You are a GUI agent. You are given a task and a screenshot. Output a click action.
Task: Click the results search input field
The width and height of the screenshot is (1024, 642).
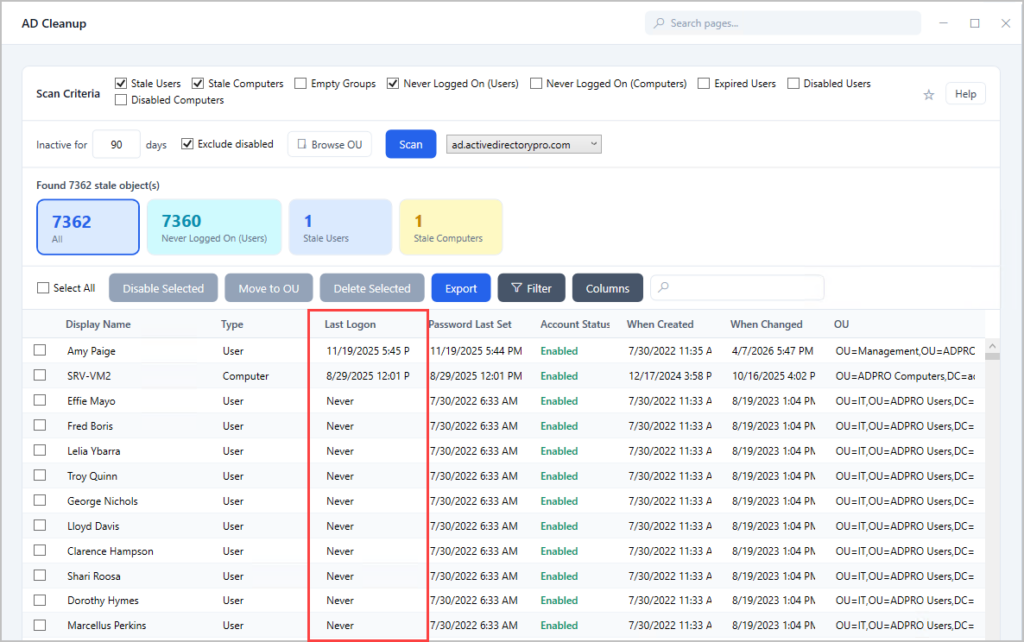point(737,287)
